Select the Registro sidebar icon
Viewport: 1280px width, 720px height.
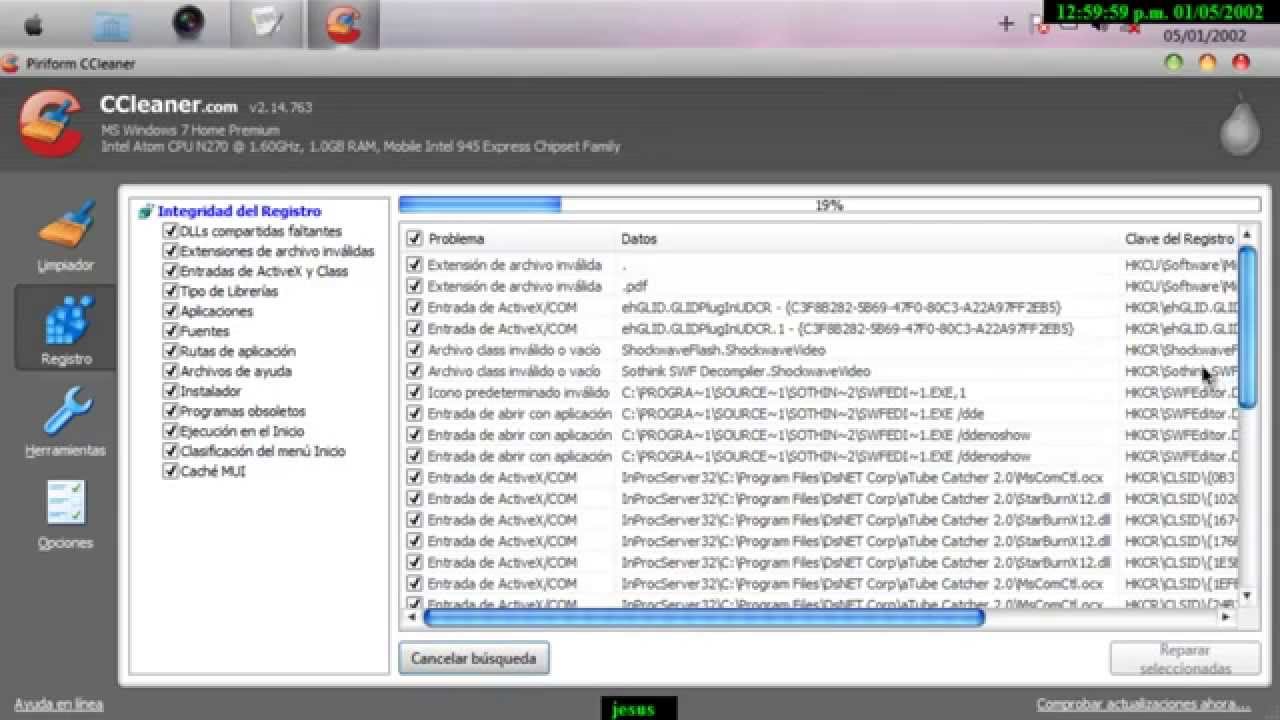point(66,328)
